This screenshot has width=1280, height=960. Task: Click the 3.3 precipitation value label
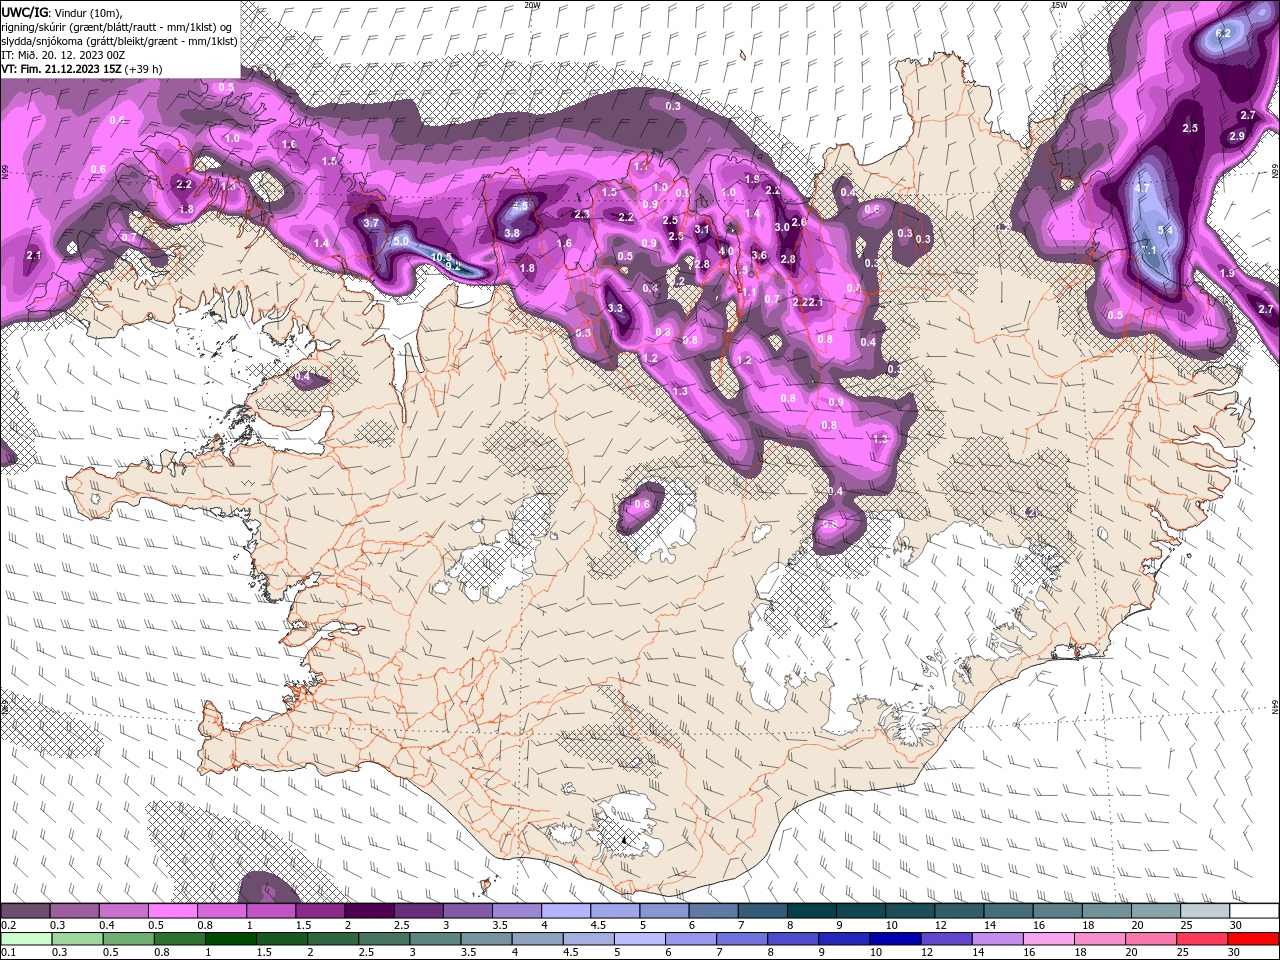coord(615,308)
